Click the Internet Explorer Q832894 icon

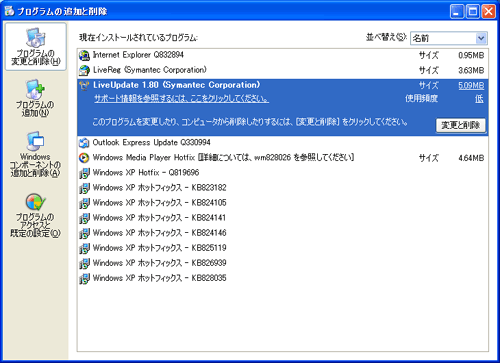(84, 55)
